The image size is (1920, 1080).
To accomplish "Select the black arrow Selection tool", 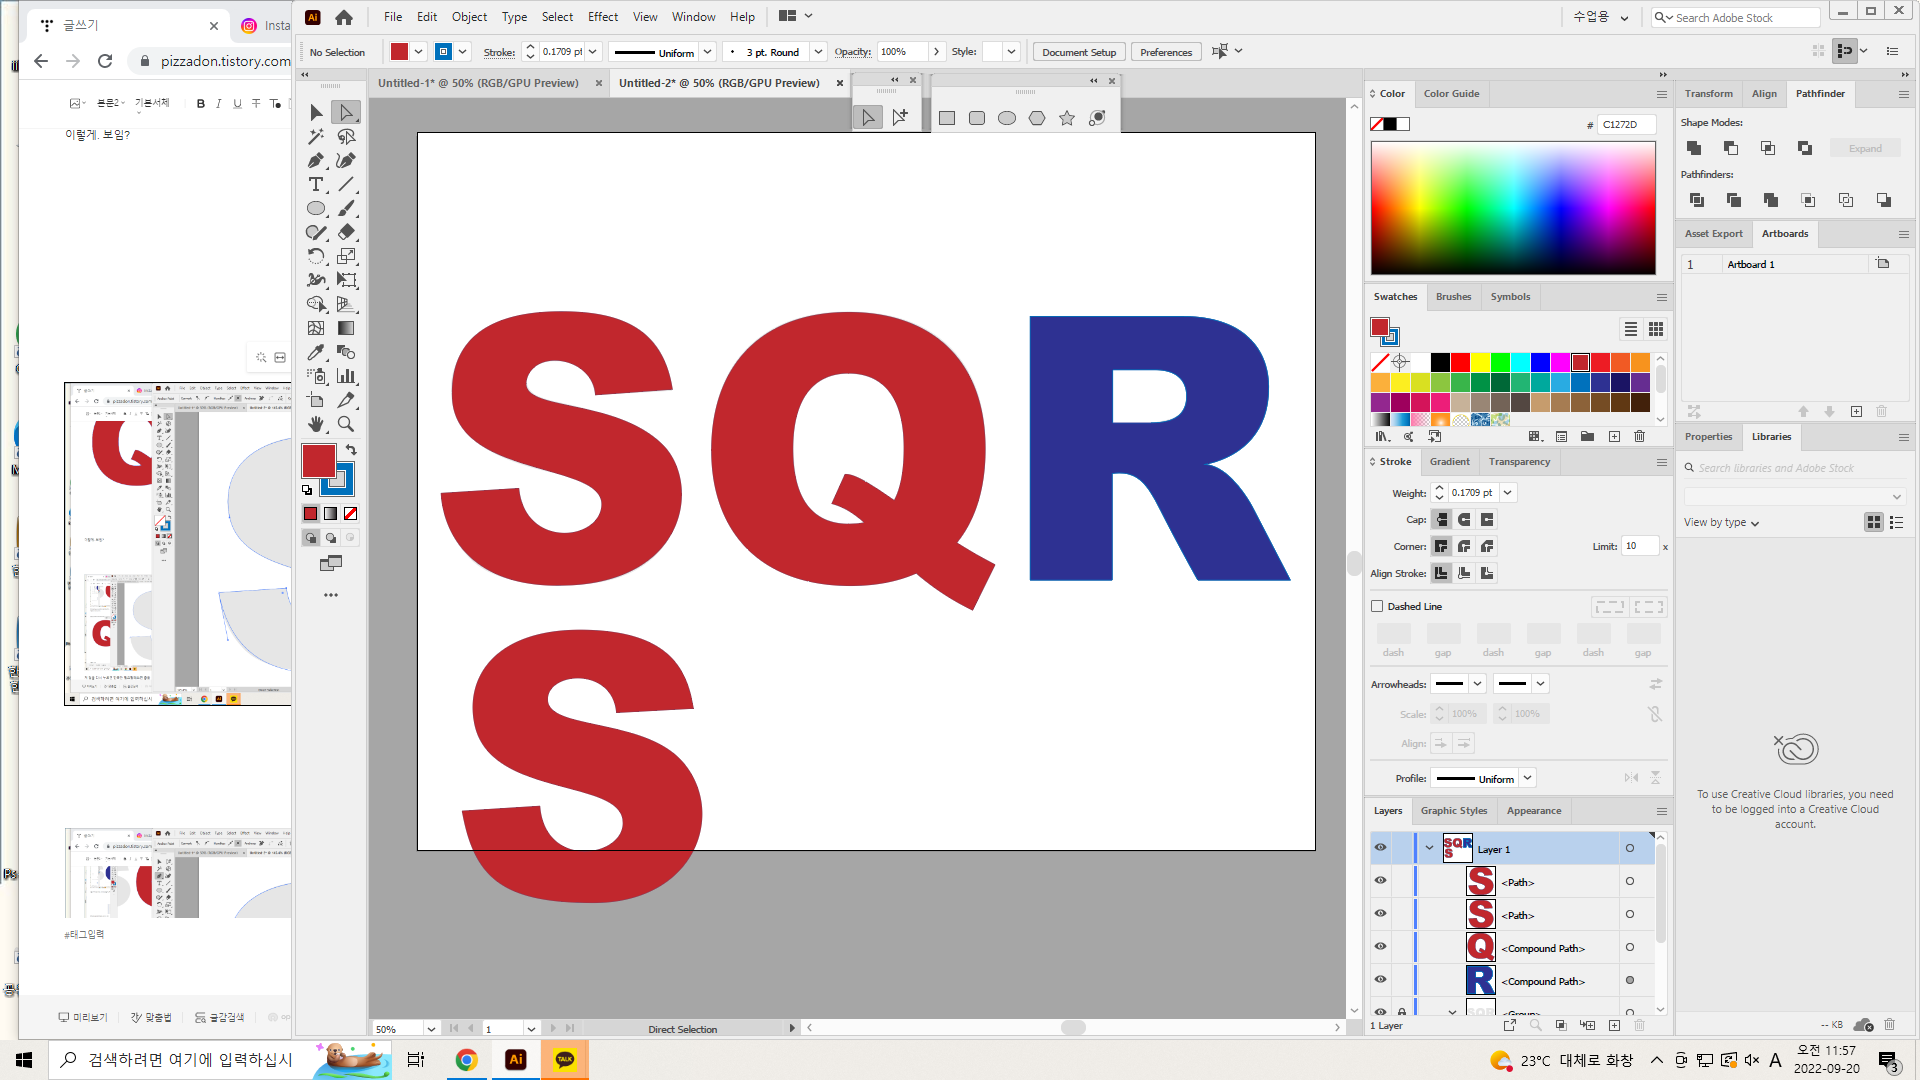I will coord(316,113).
